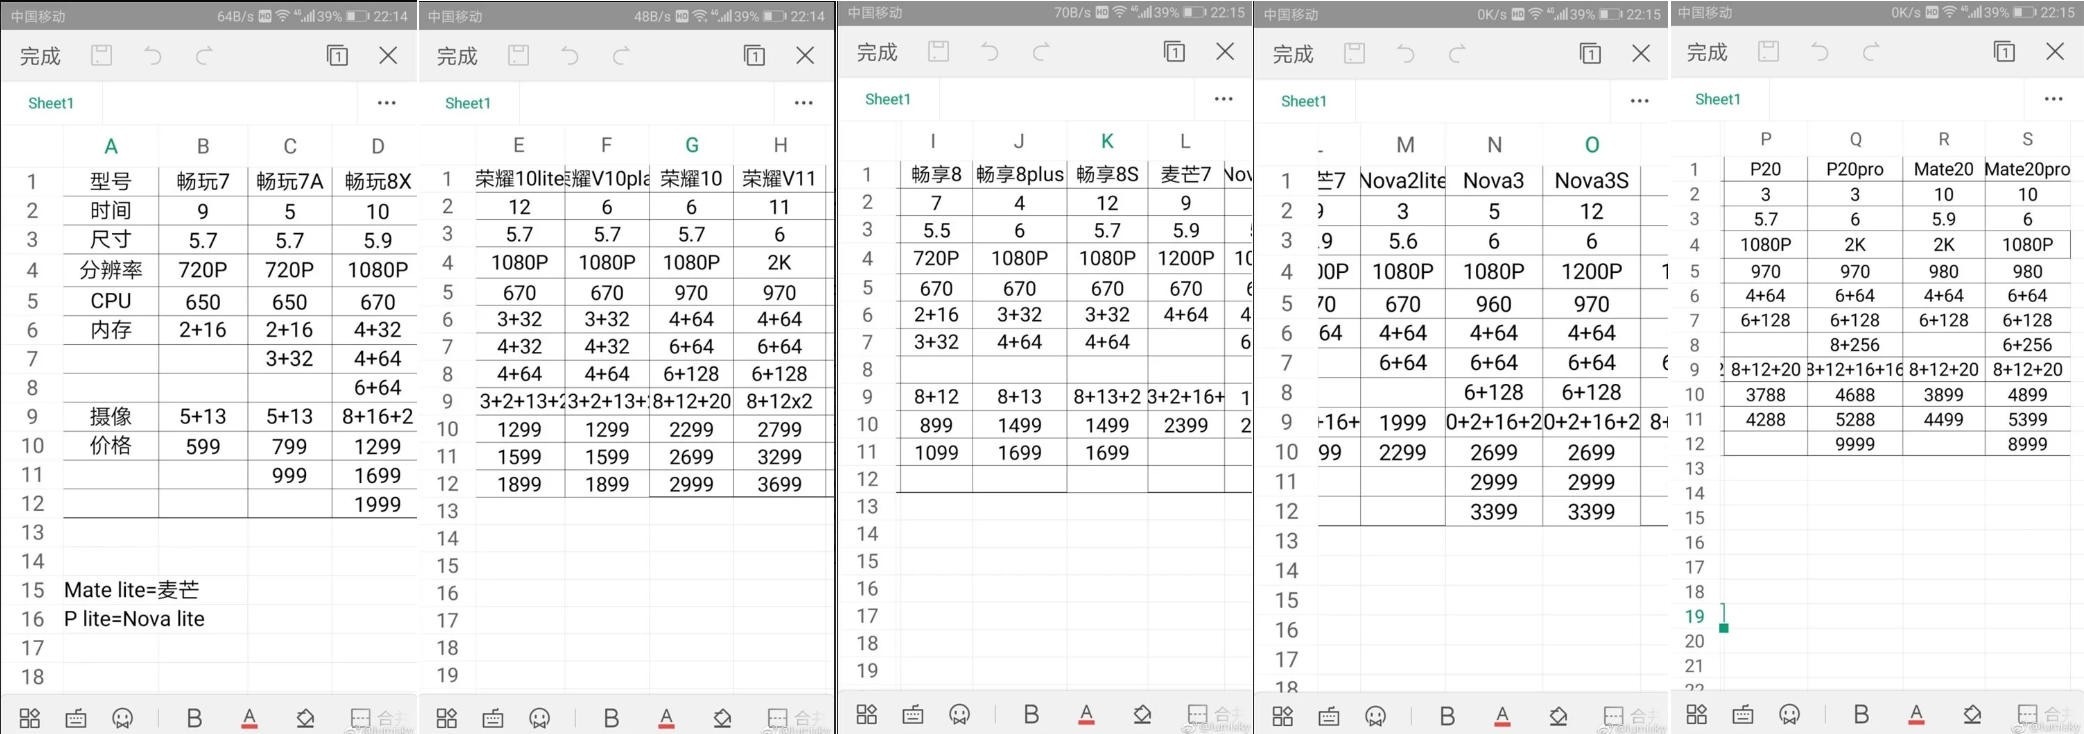
Task: Select the Mate20pro cell
Action: (2027, 169)
